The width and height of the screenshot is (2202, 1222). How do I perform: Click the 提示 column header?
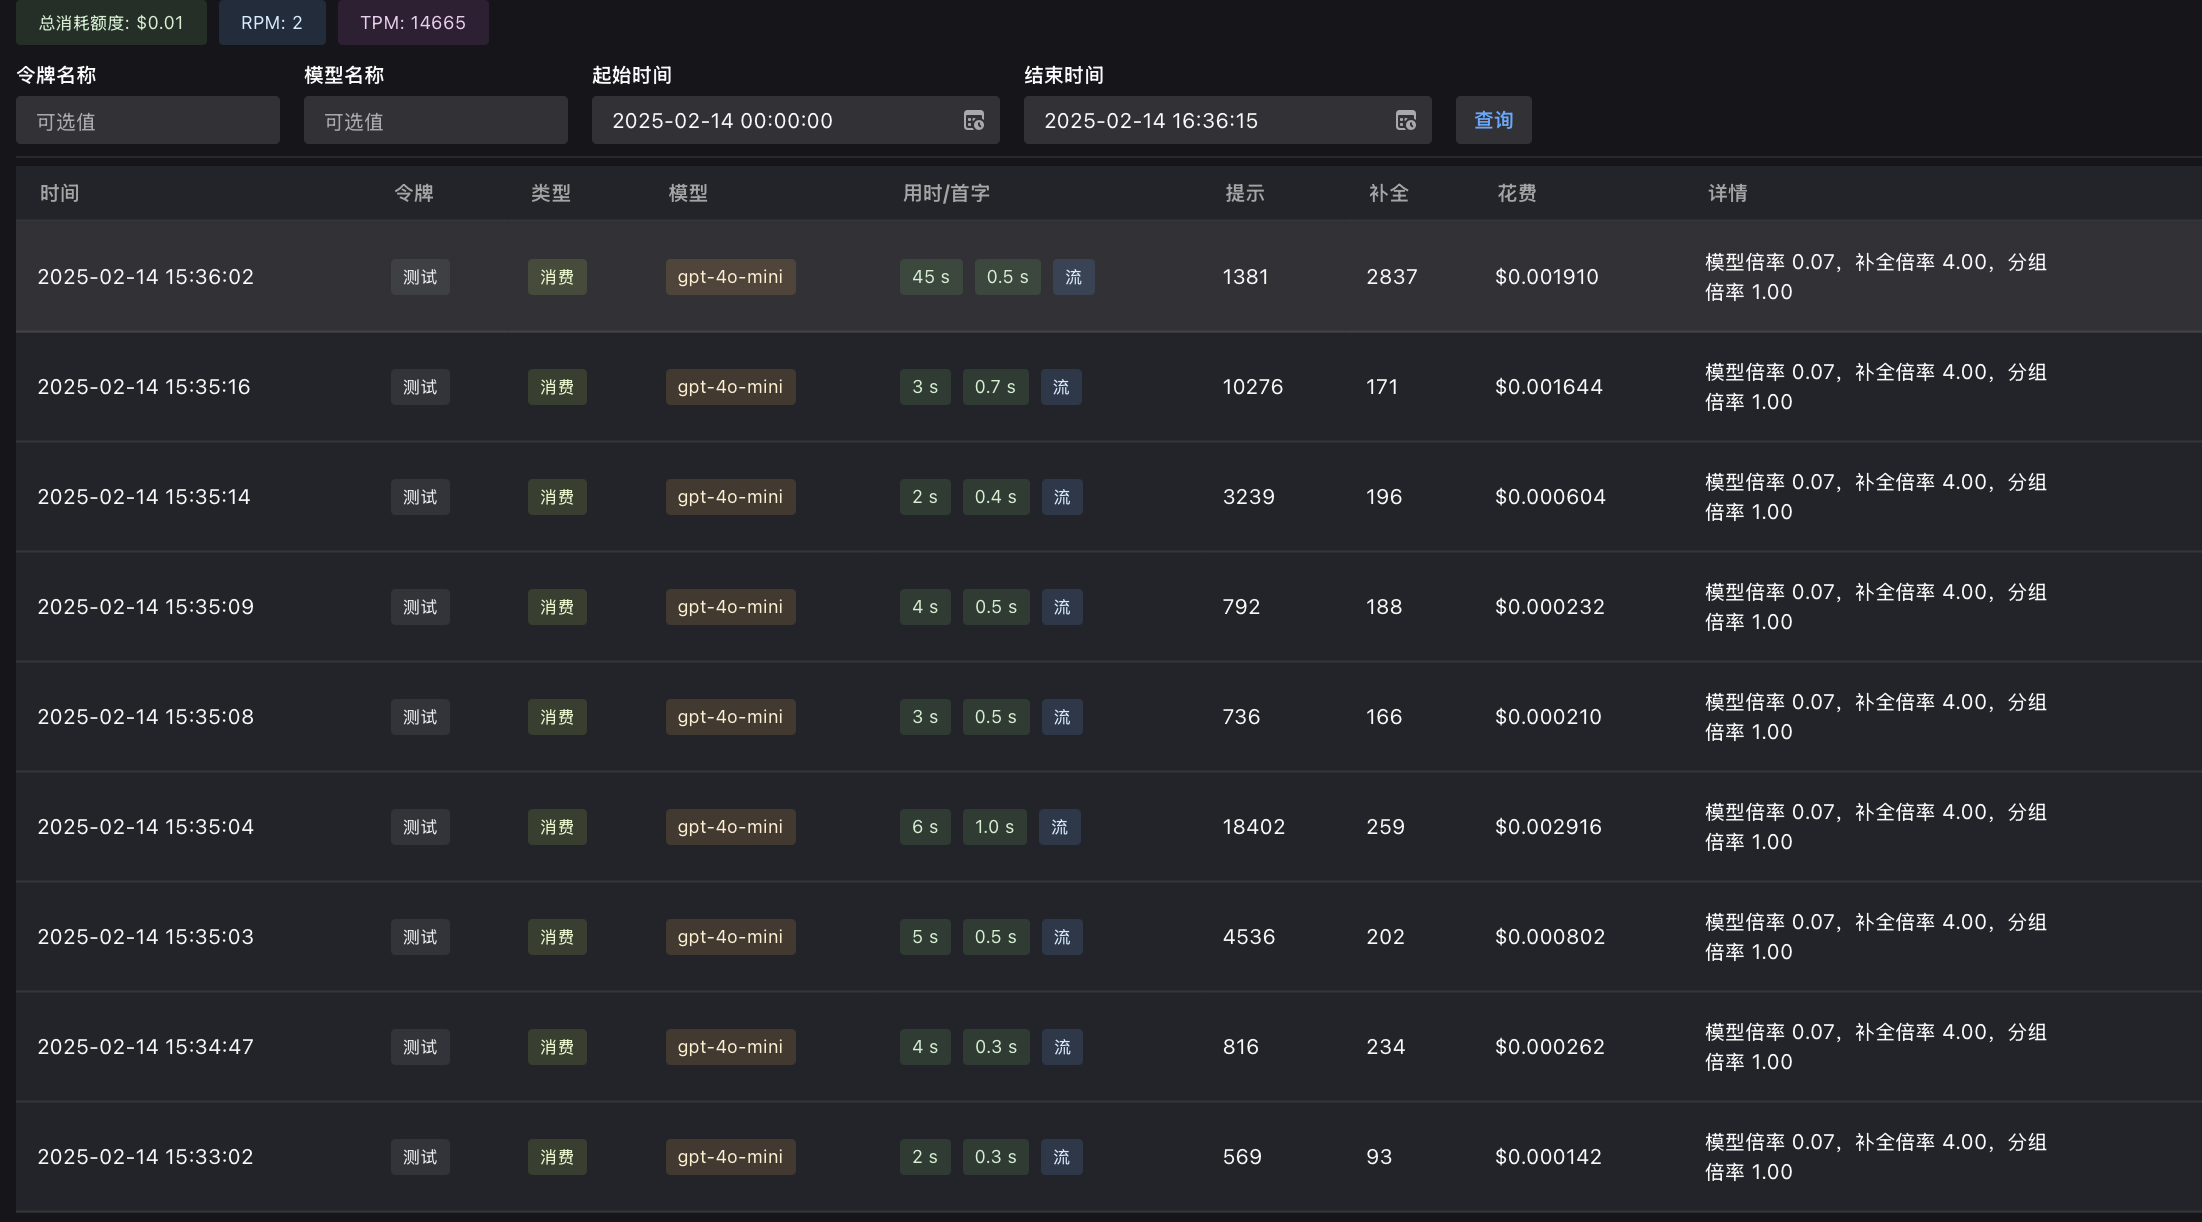[x=1245, y=193]
